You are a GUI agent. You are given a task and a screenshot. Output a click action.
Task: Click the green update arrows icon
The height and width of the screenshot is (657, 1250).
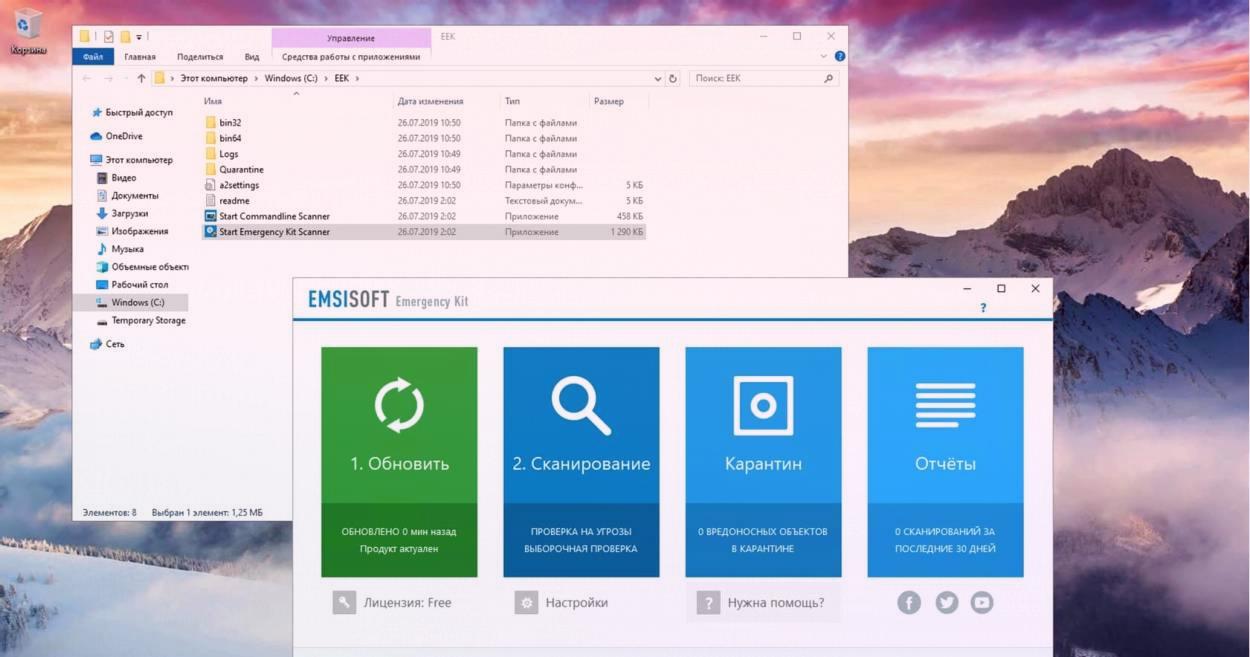coord(399,404)
